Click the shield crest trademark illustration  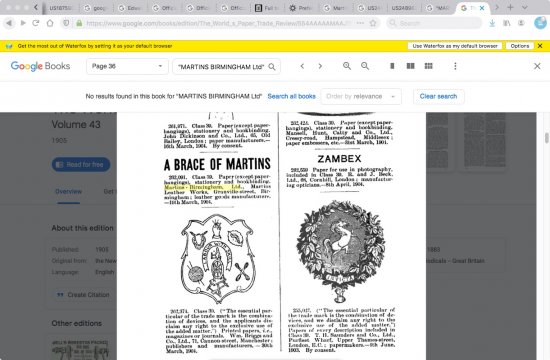pos(217,259)
